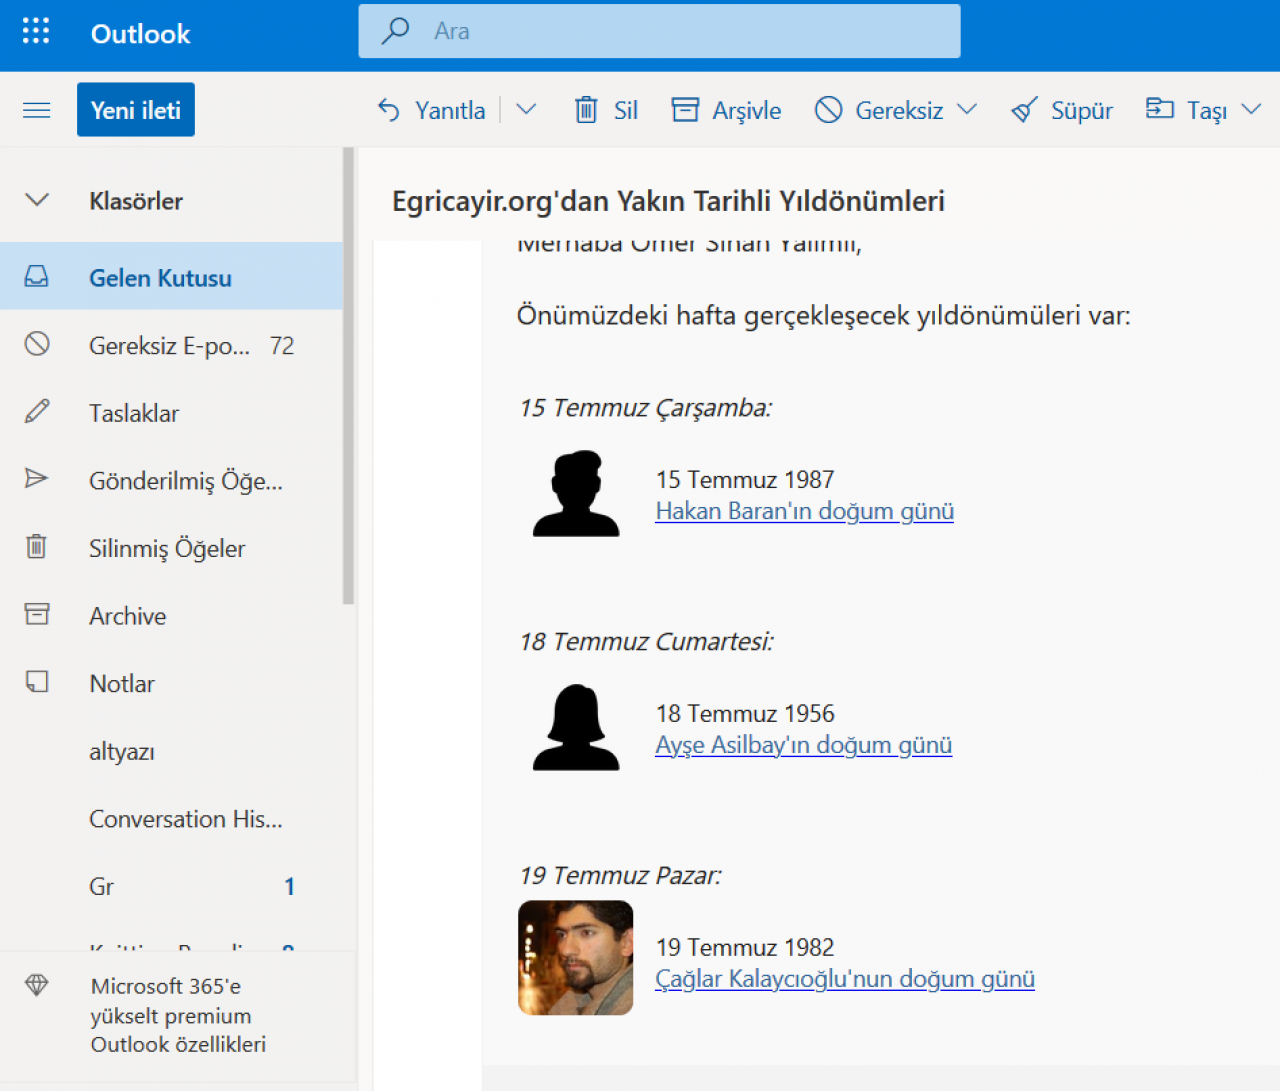
Task: Click the Süpür sweep broom icon
Action: tap(1024, 110)
